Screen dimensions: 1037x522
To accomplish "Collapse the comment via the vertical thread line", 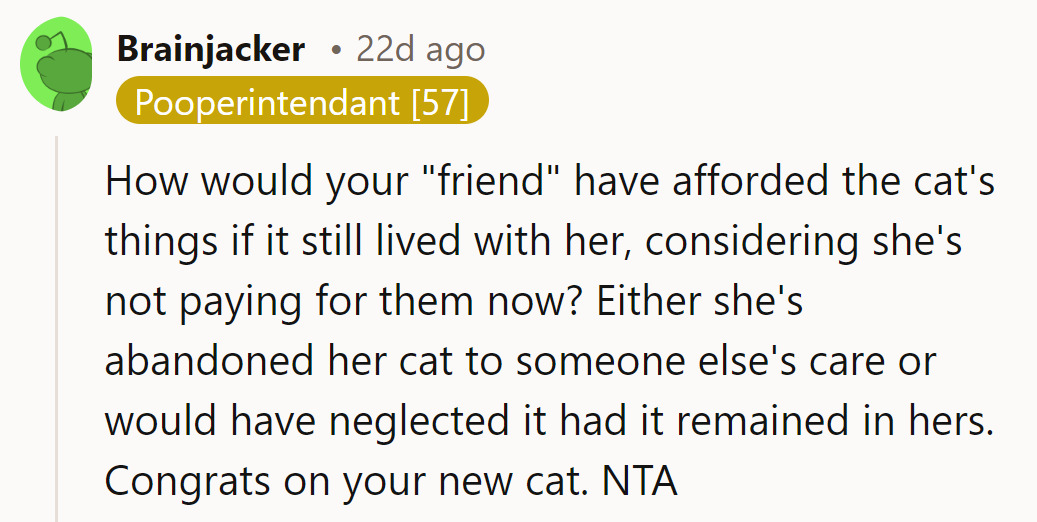I will (56, 330).
